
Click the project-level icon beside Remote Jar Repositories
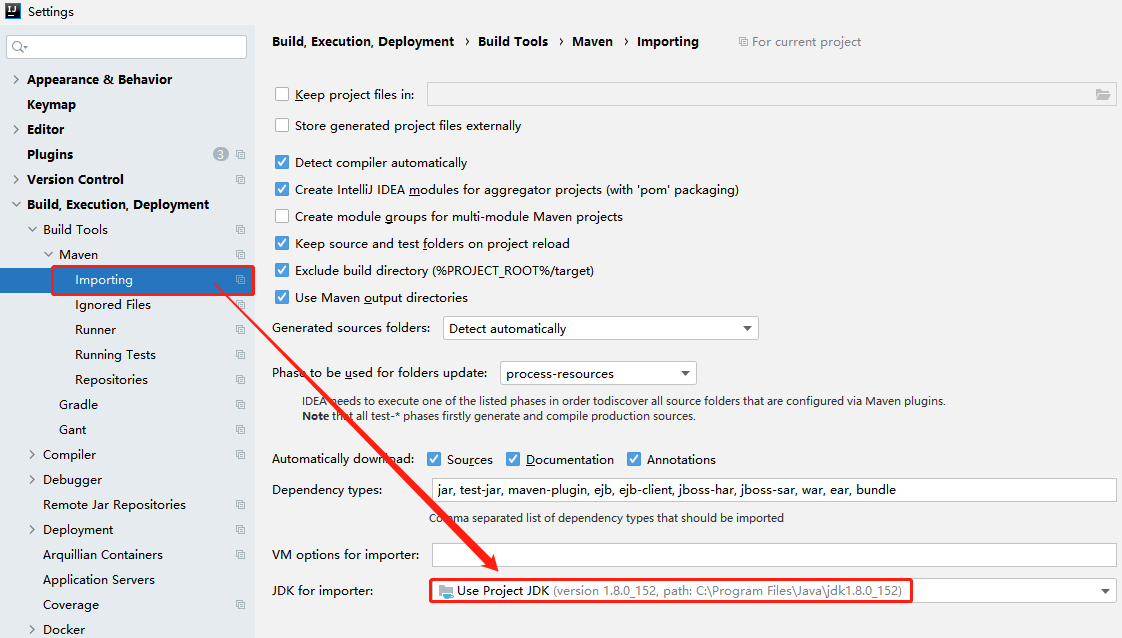pyautogui.click(x=240, y=505)
